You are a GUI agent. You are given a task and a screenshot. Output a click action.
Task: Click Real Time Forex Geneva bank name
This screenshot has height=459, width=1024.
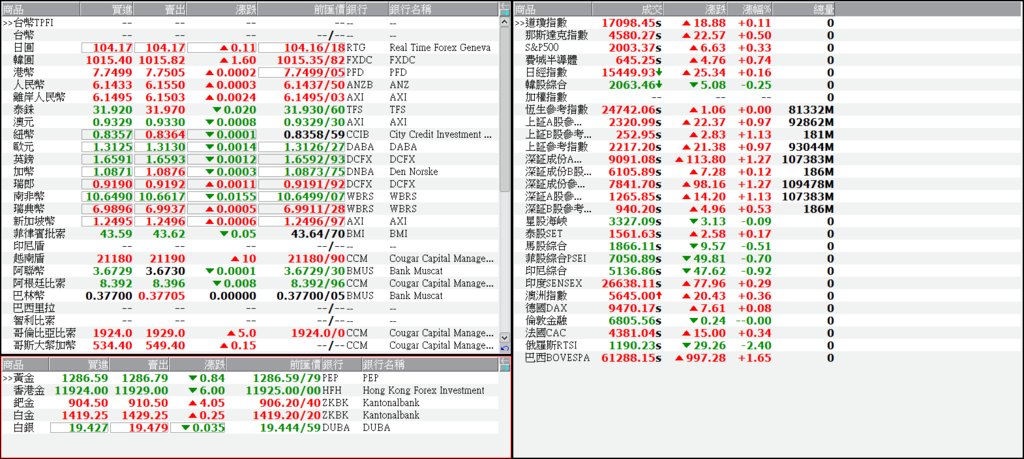point(440,48)
